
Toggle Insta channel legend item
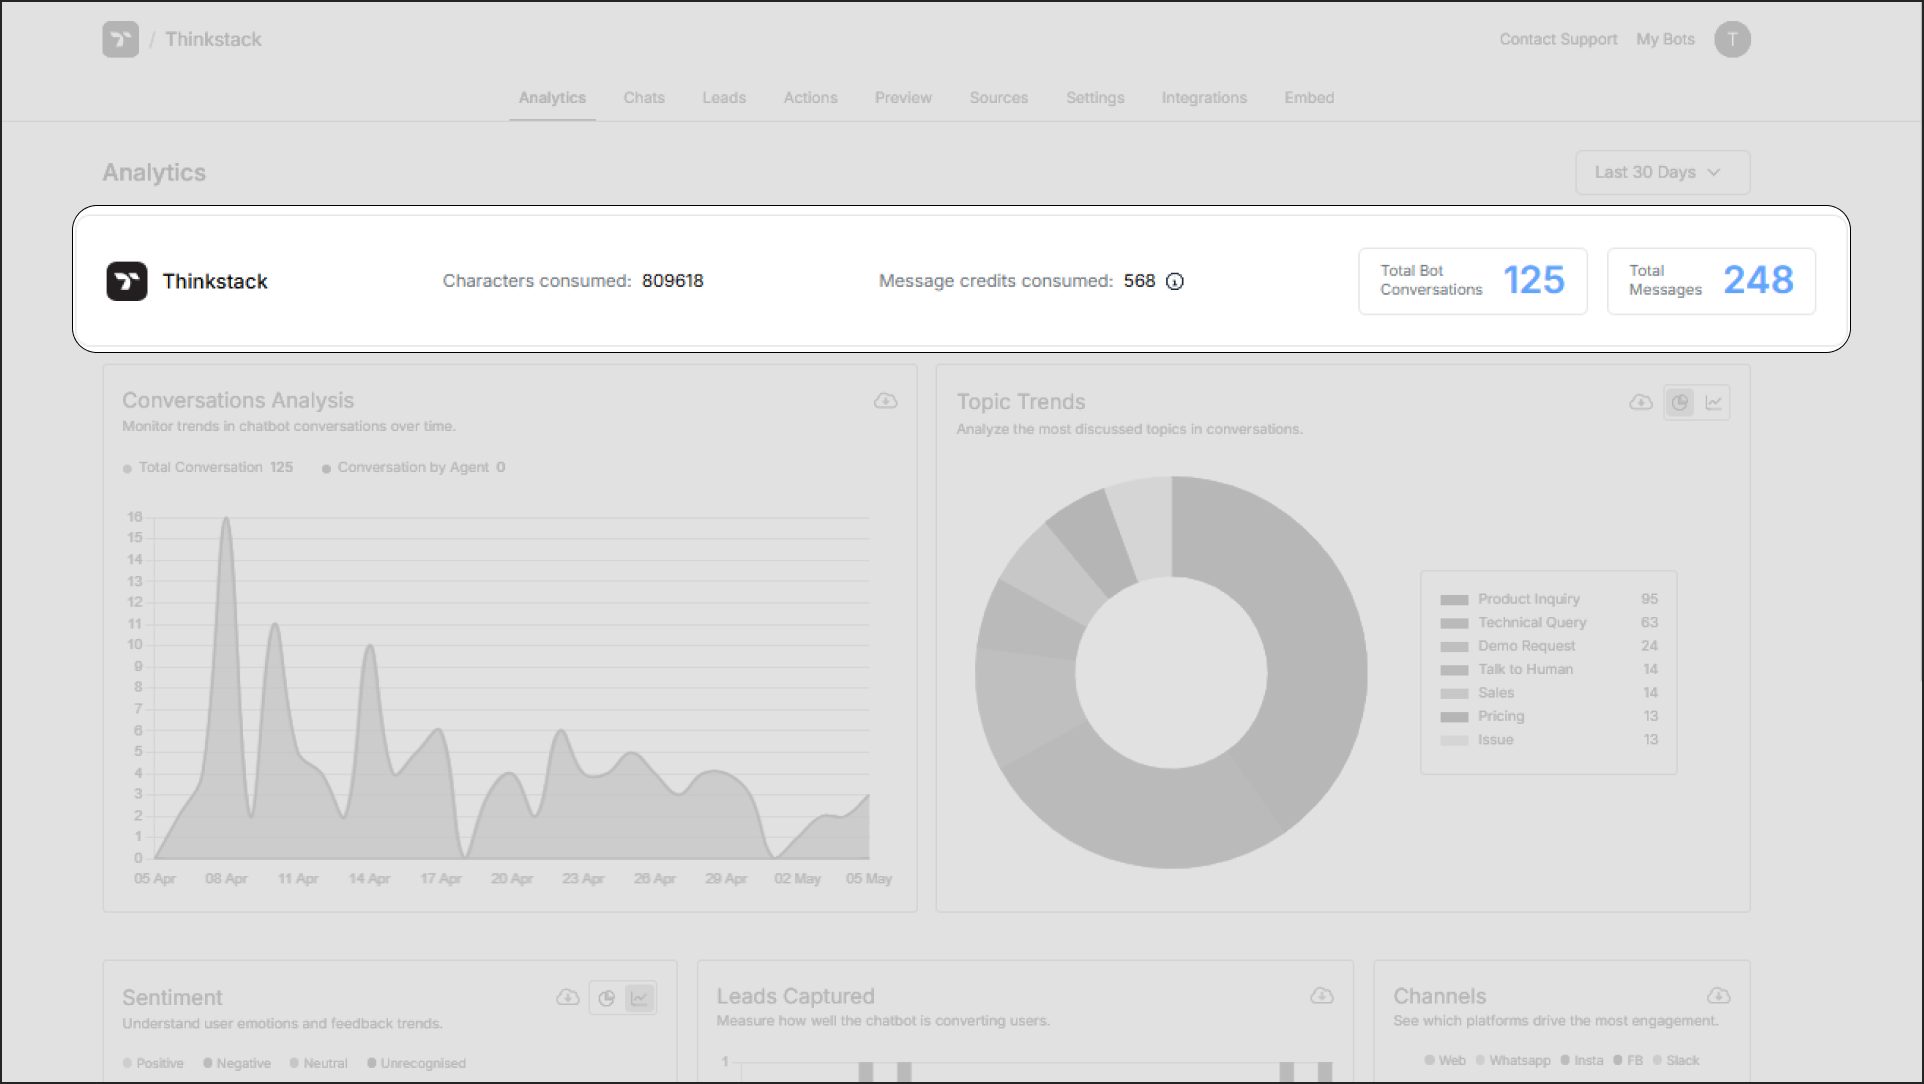(1582, 1060)
